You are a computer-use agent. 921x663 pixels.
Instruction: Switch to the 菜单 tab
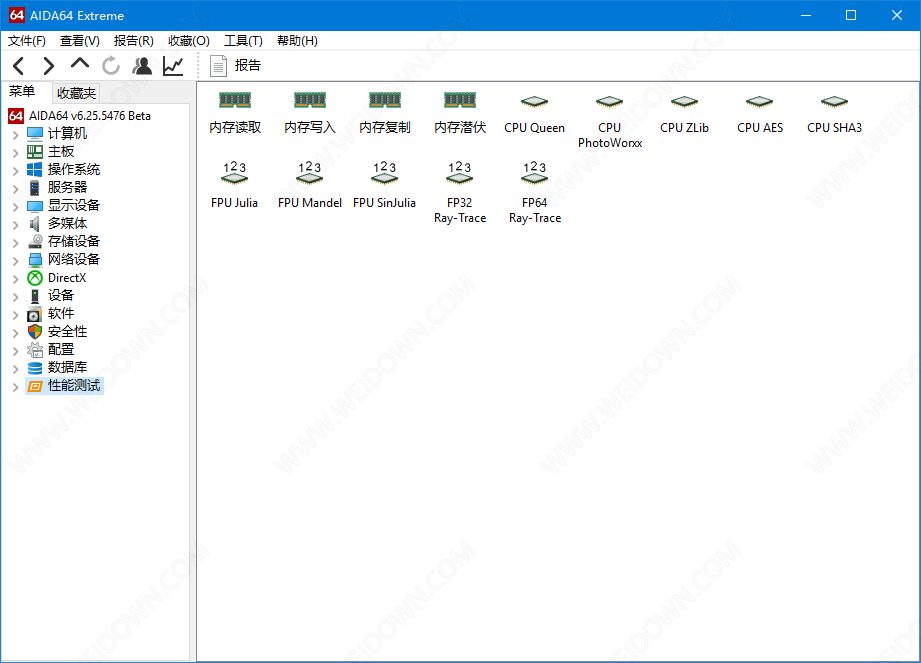click(x=22, y=92)
